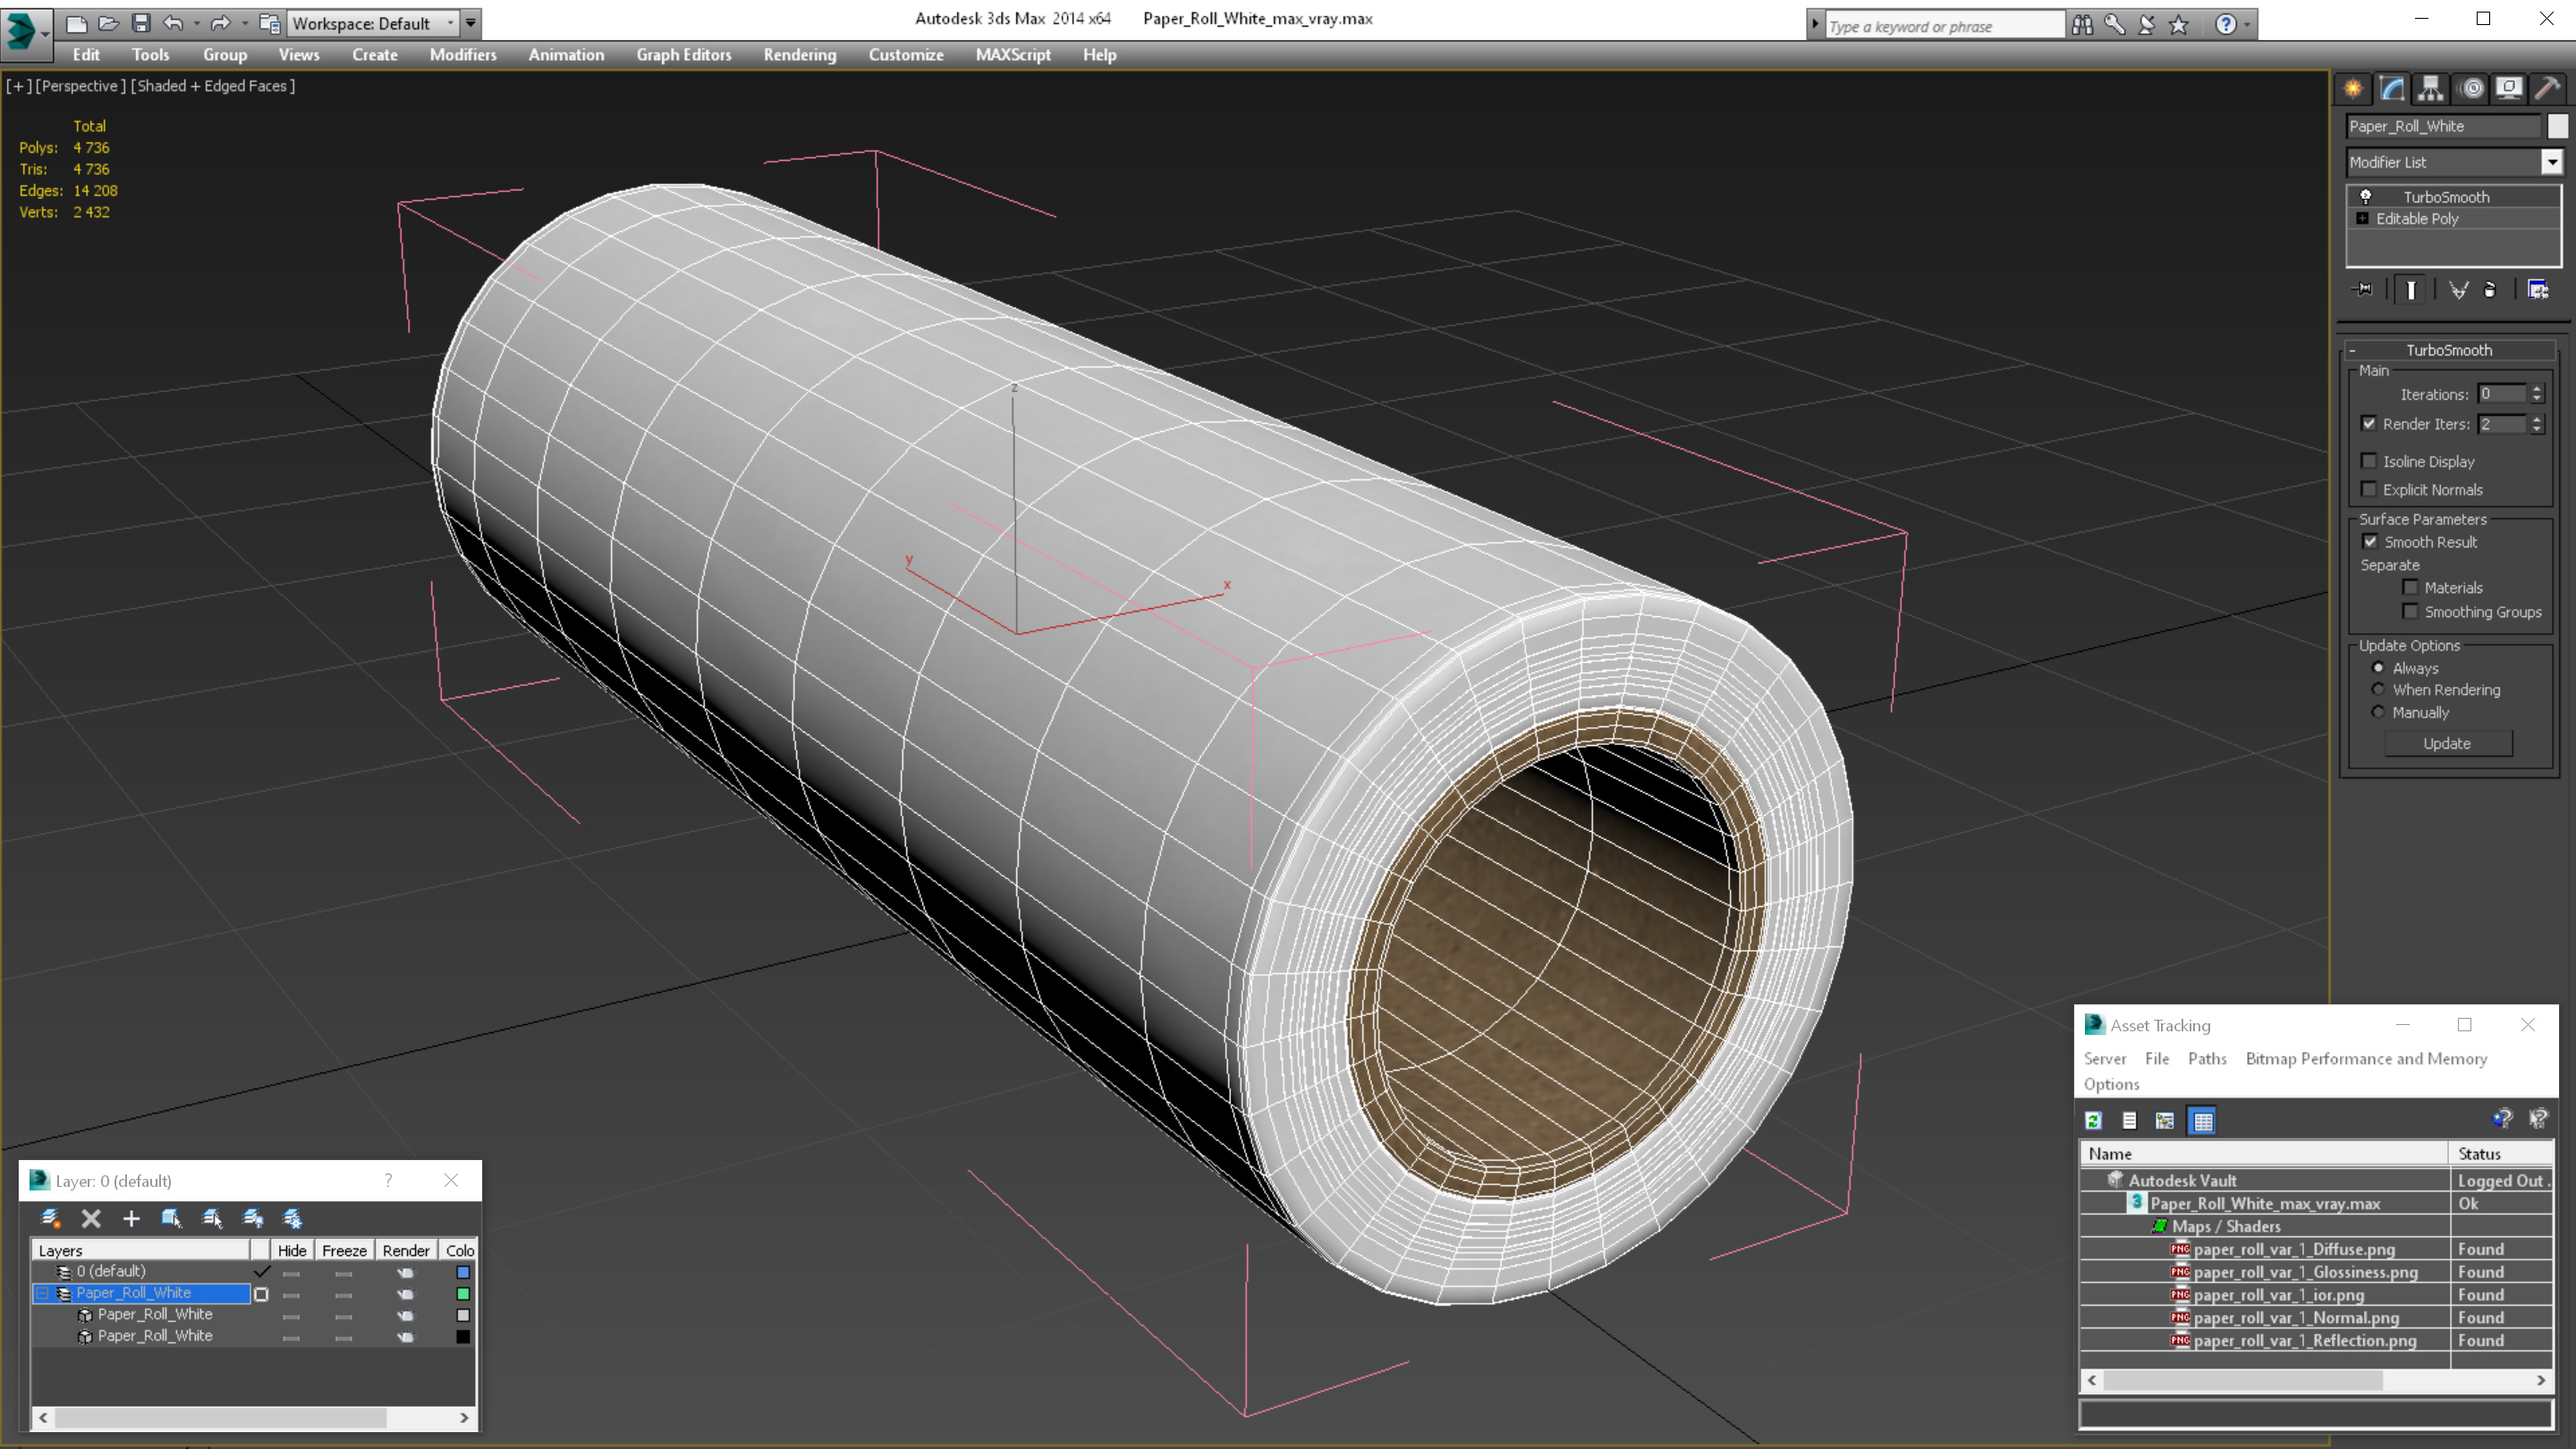Image resolution: width=2576 pixels, height=1449 pixels.
Task: Click Highlight Selected Objects' Layers icon
Action: click(212, 1218)
